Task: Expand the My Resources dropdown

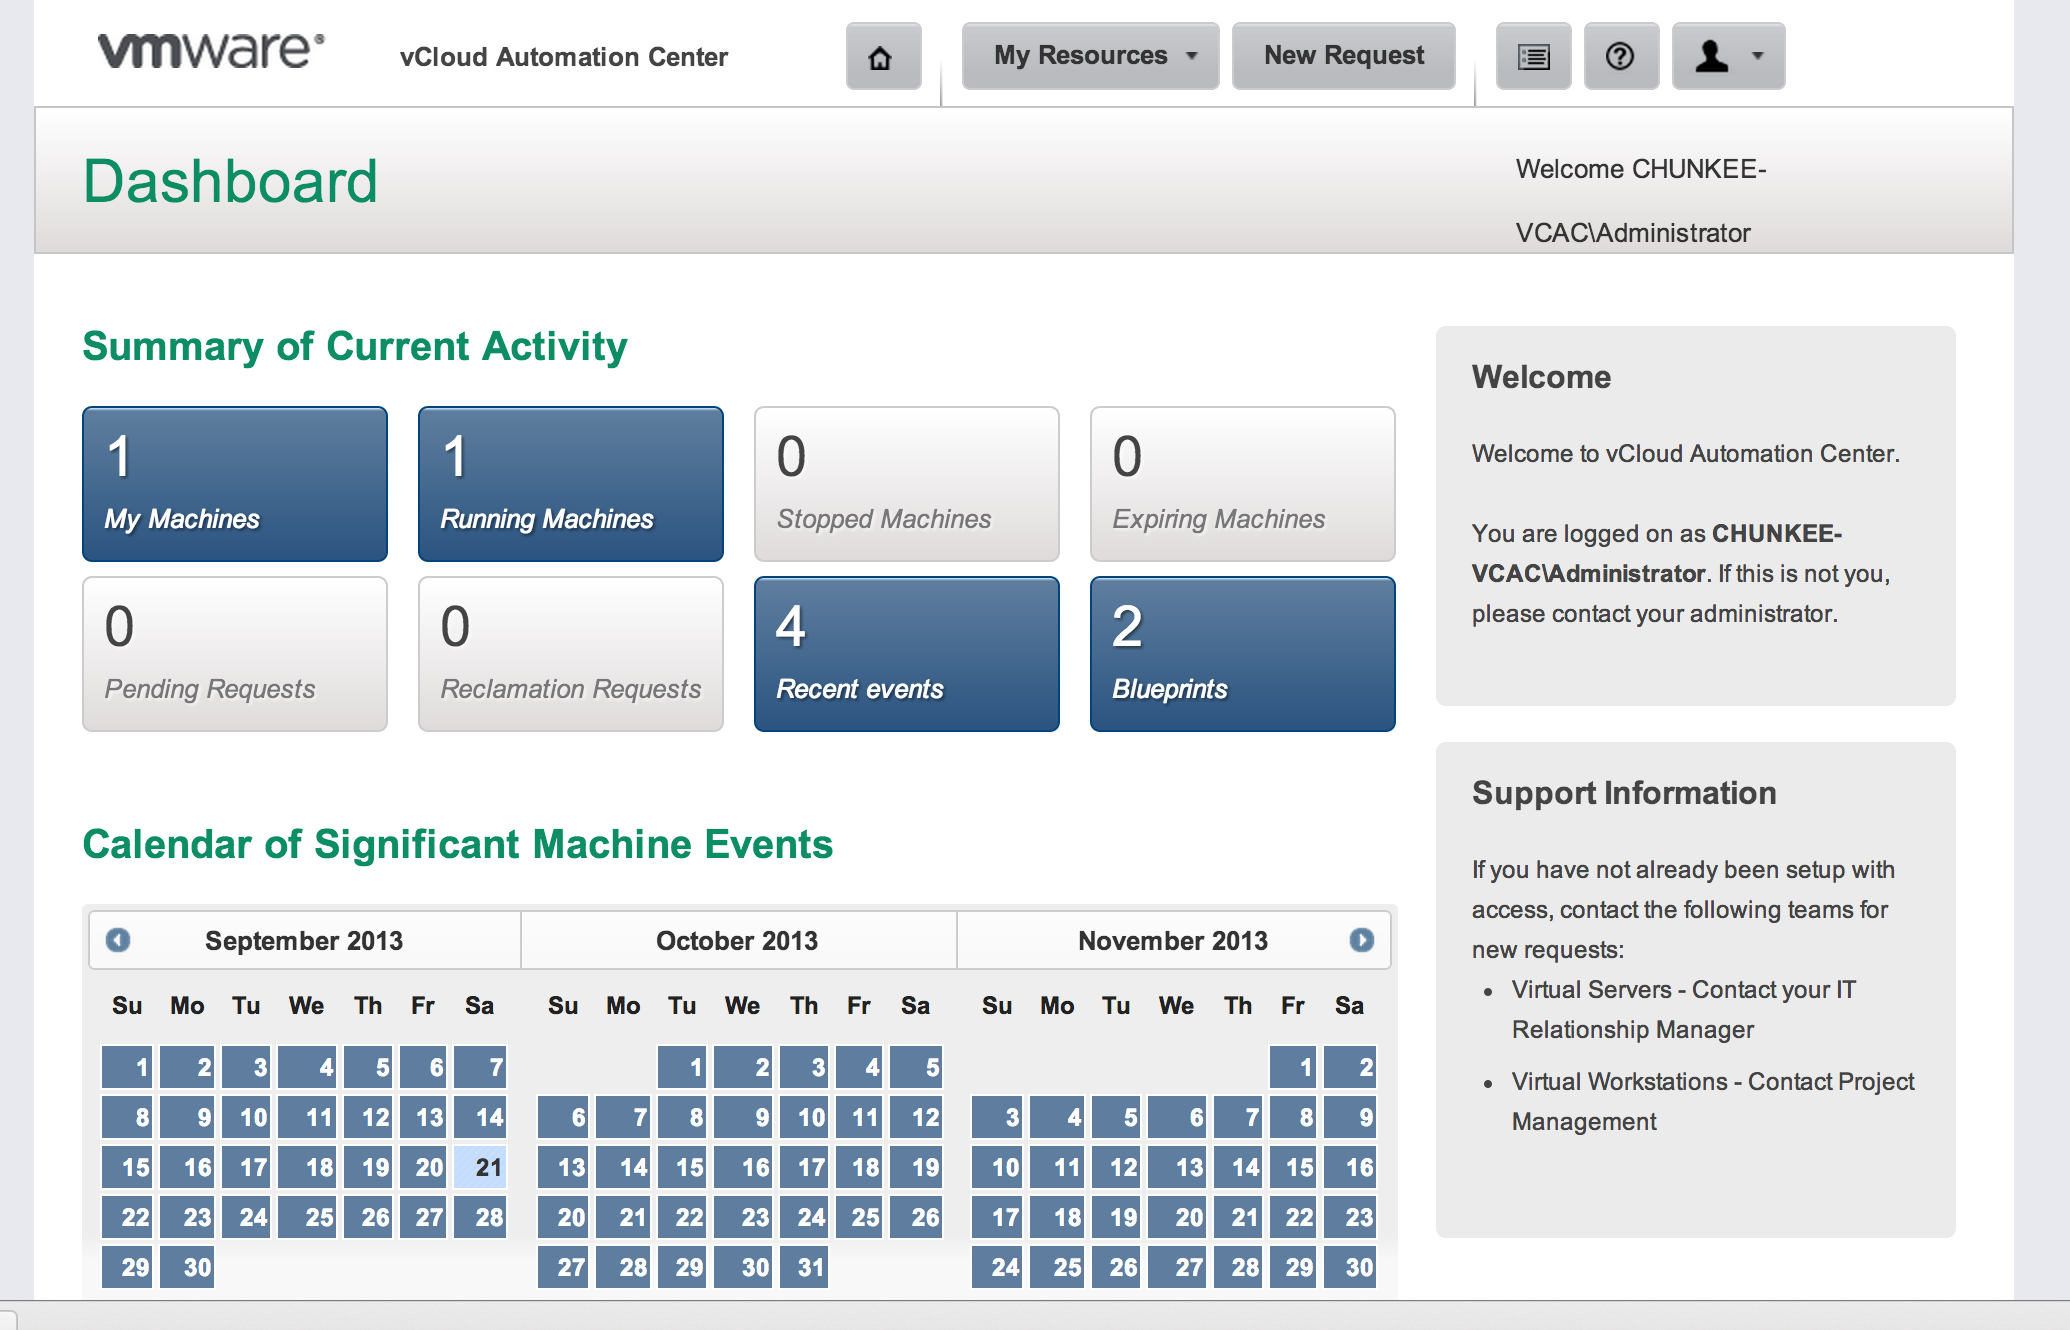Action: [x=1090, y=56]
